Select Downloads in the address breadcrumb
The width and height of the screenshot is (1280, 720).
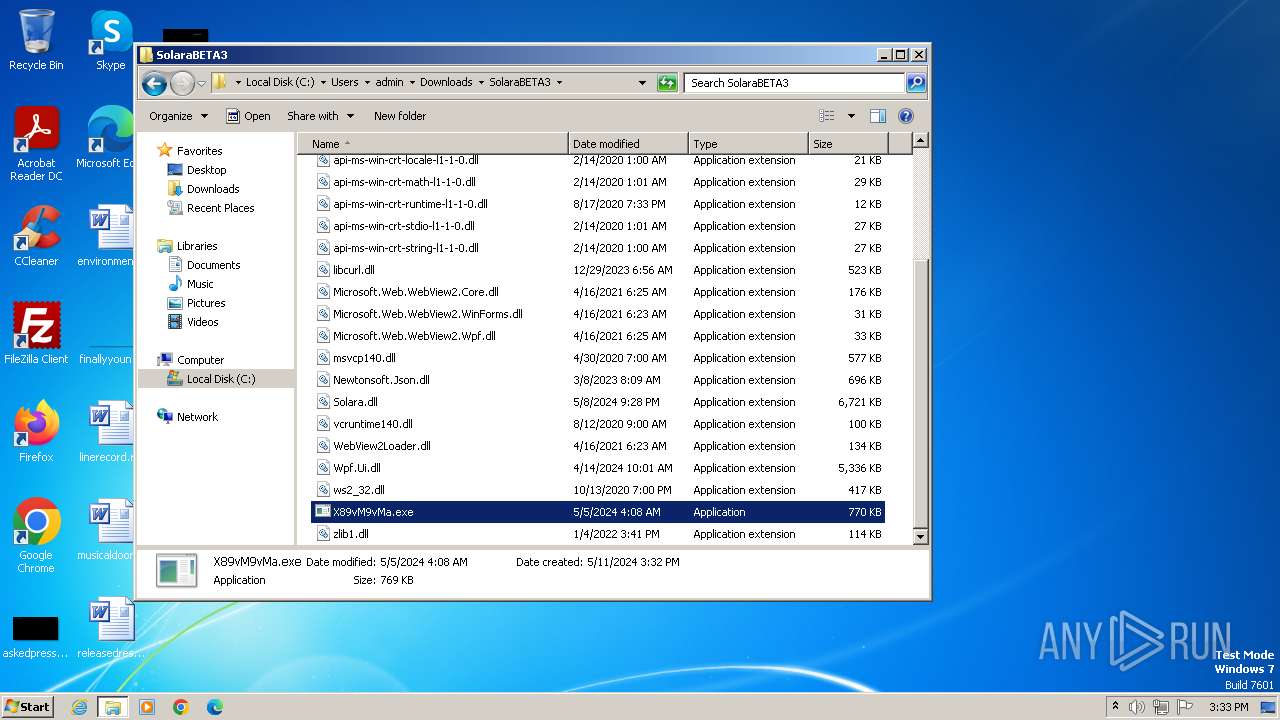pos(446,83)
